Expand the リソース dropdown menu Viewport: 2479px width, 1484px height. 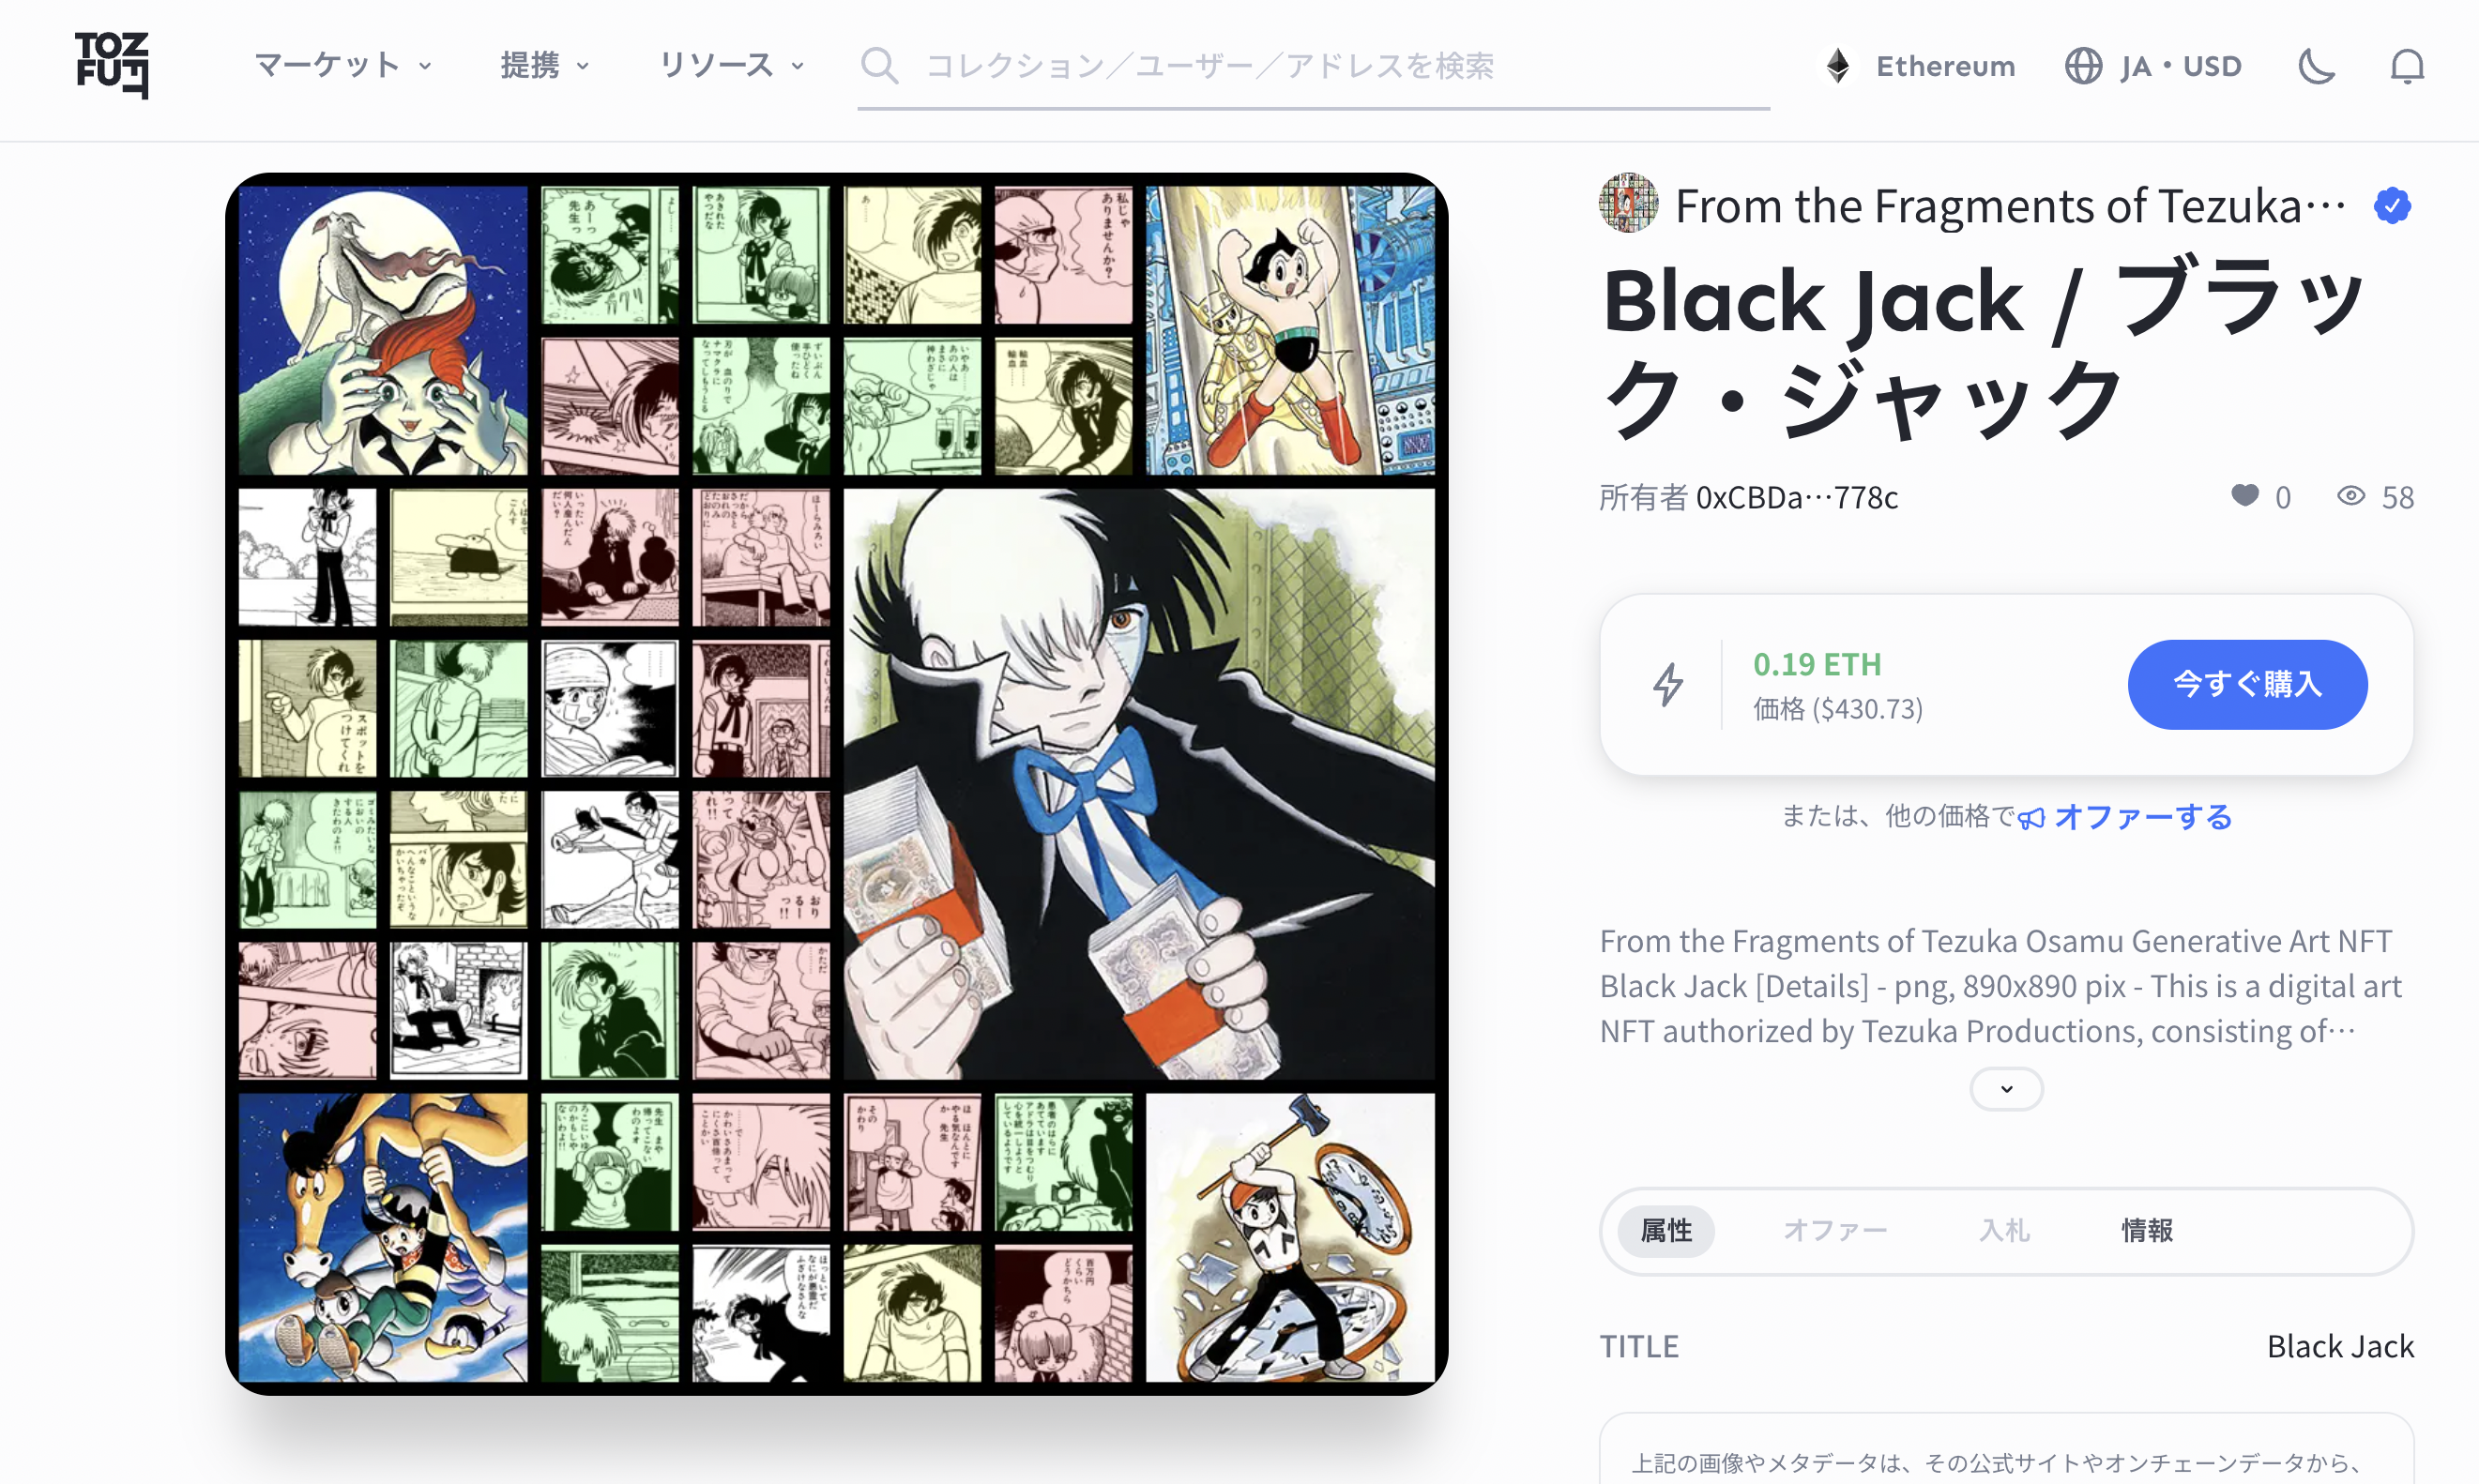[731, 66]
